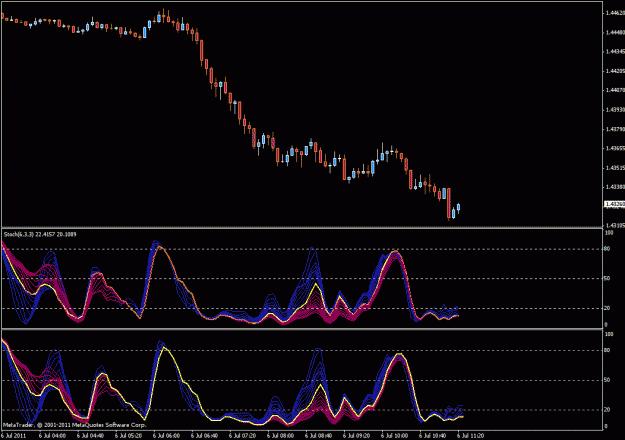Click the 80 level label in upper stochastic panel

coord(607,249)
